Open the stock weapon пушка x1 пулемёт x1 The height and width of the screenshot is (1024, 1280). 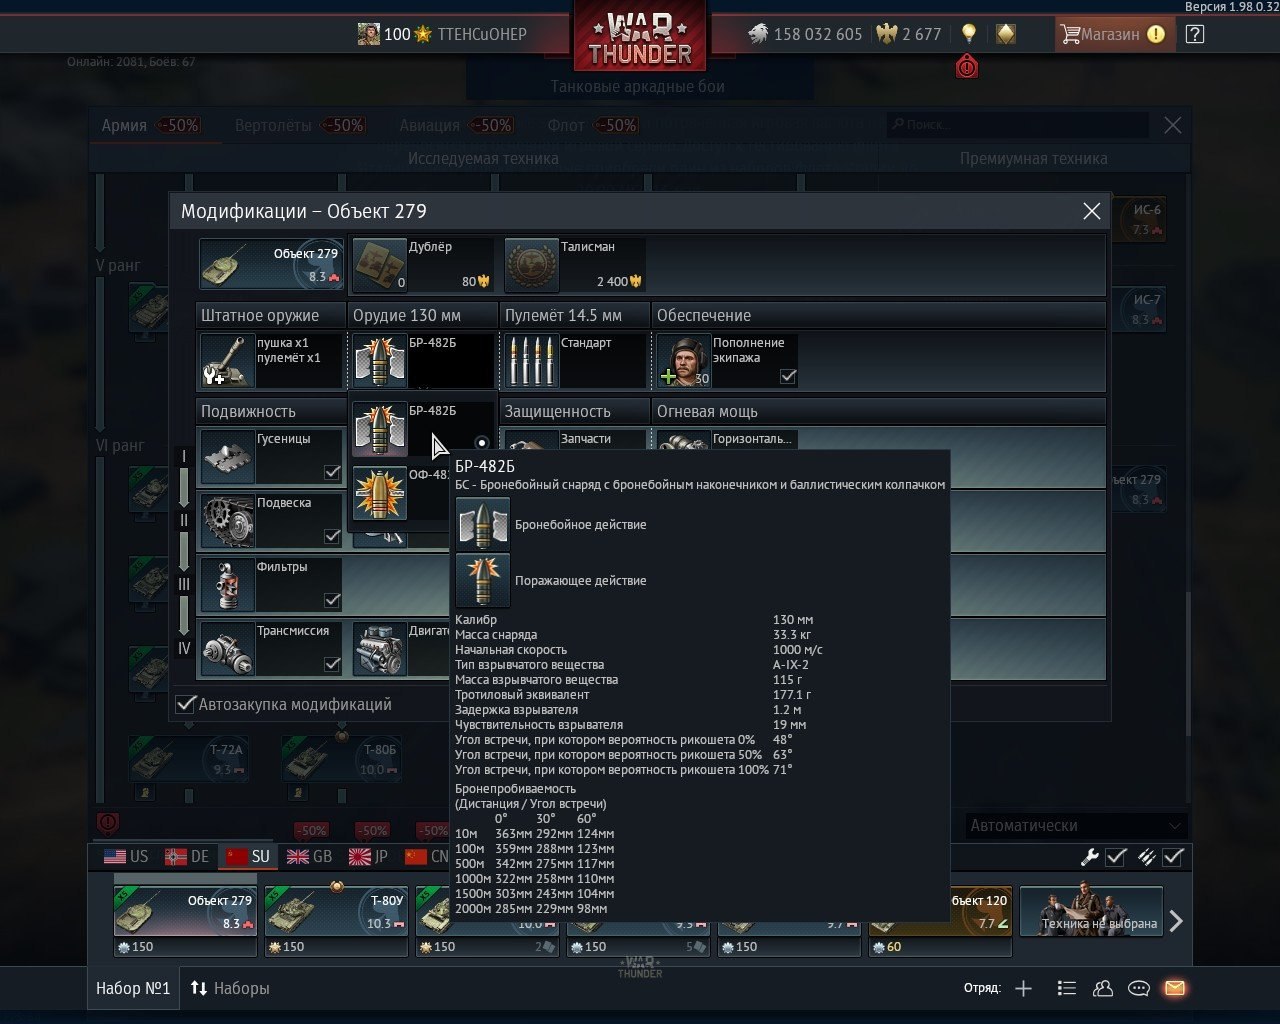coord(271,360)
